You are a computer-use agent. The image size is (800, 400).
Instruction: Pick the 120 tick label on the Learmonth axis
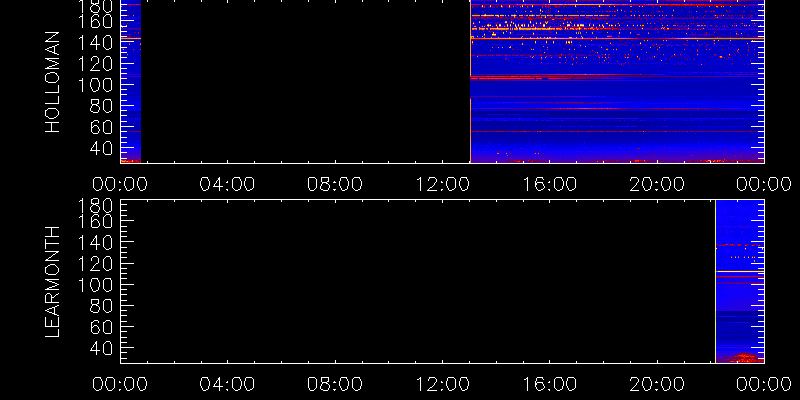click(x=94, y=264)
